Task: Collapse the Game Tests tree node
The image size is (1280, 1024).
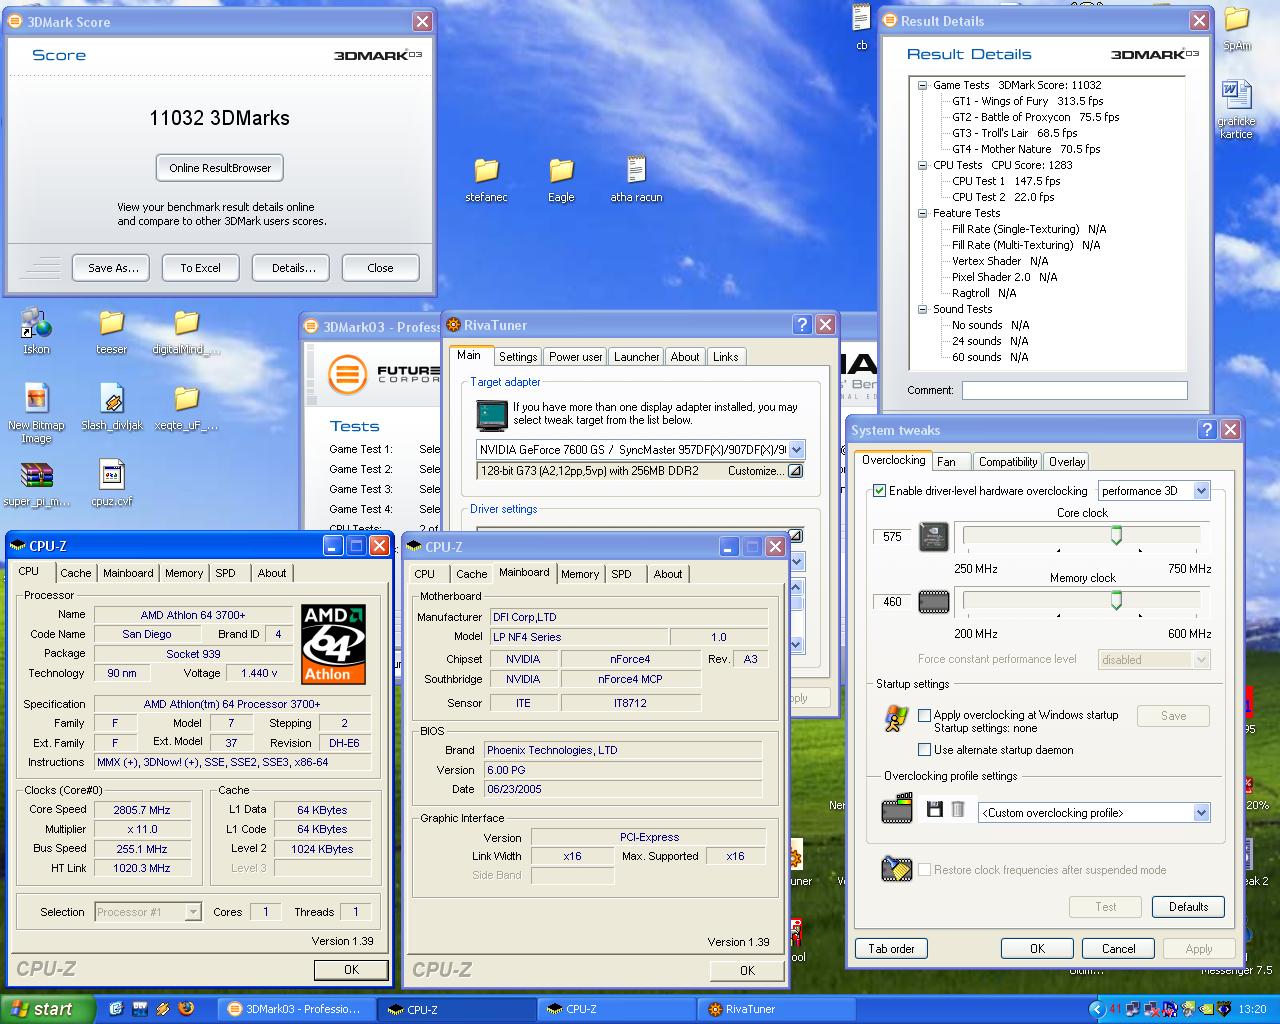Action: coord(921,86)
